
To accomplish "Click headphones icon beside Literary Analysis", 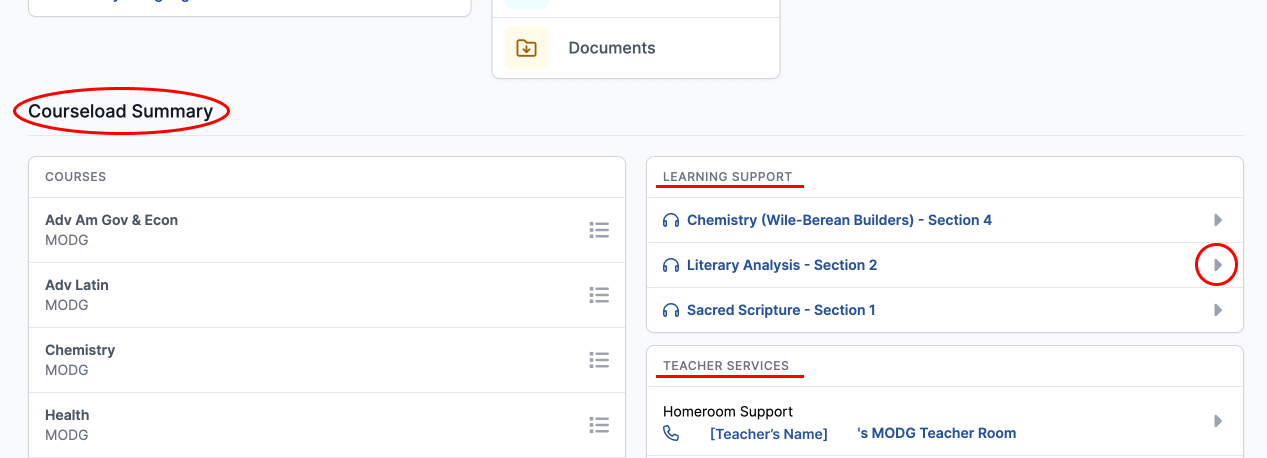I will (671, 265).
